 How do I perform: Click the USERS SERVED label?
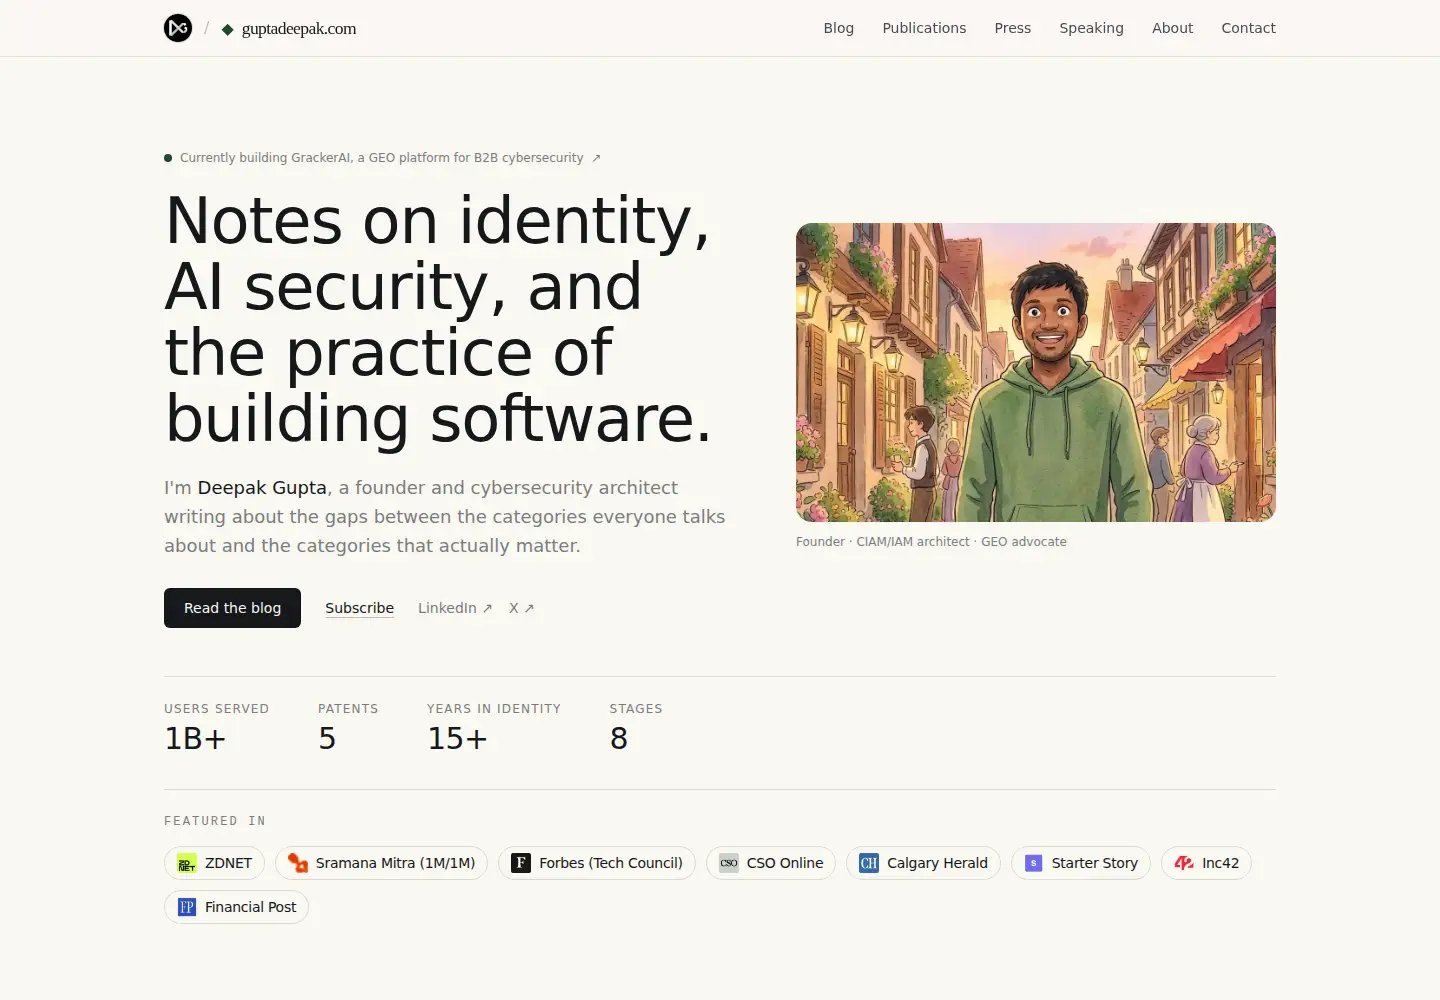[x=216, y=709]
